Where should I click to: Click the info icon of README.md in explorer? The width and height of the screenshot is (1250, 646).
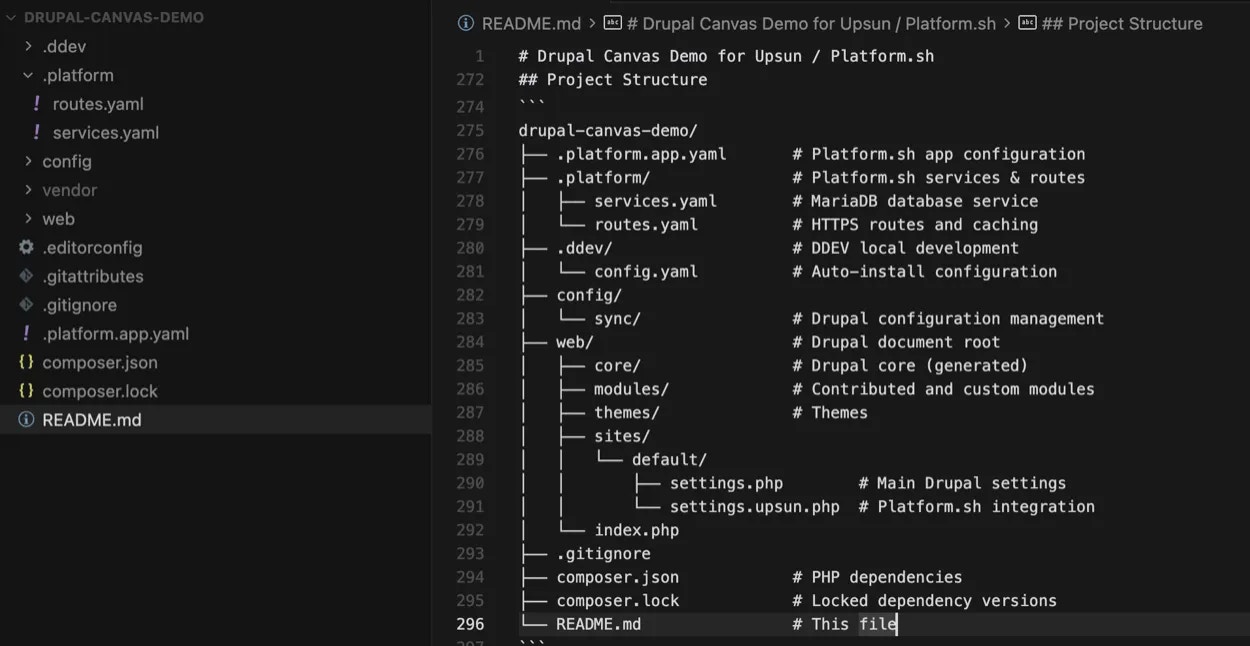26,420
